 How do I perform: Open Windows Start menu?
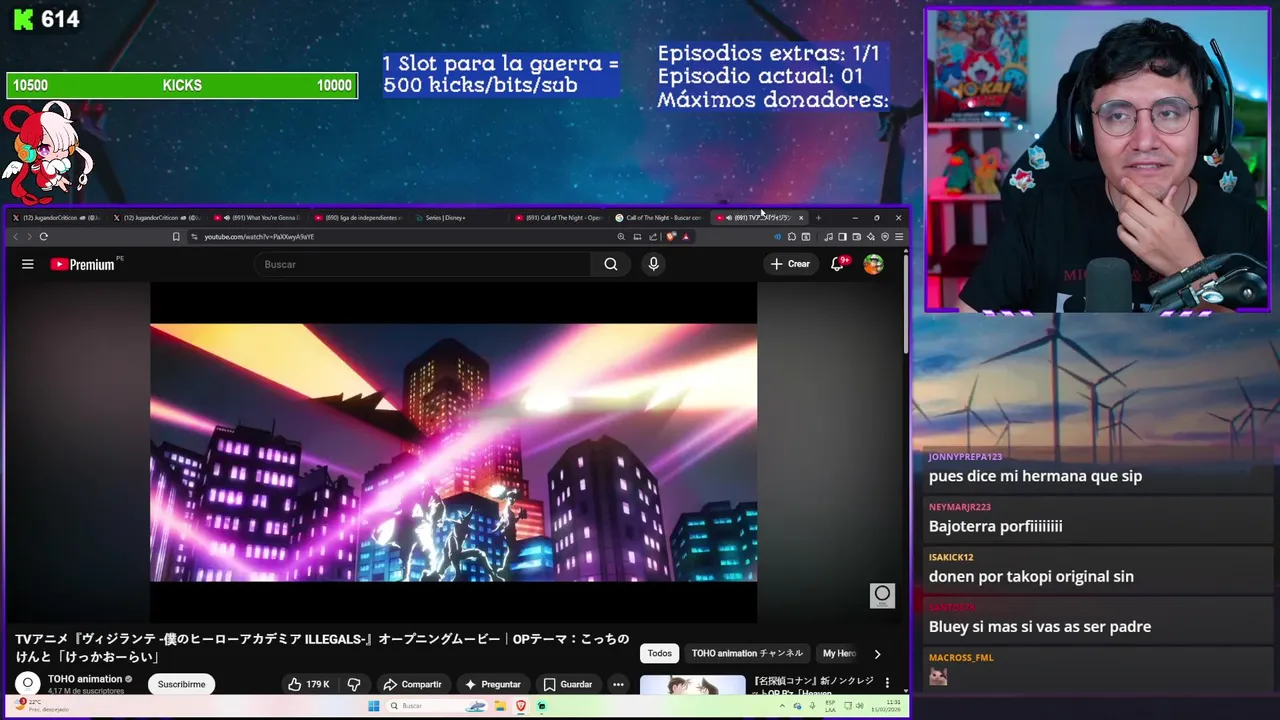click(373, 706)
